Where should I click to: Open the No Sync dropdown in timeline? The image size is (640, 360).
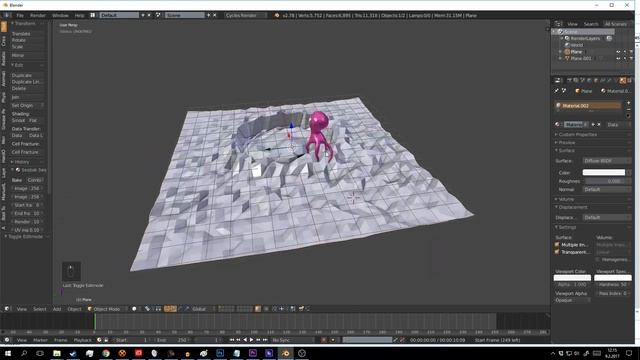click(x=292, y=340)
